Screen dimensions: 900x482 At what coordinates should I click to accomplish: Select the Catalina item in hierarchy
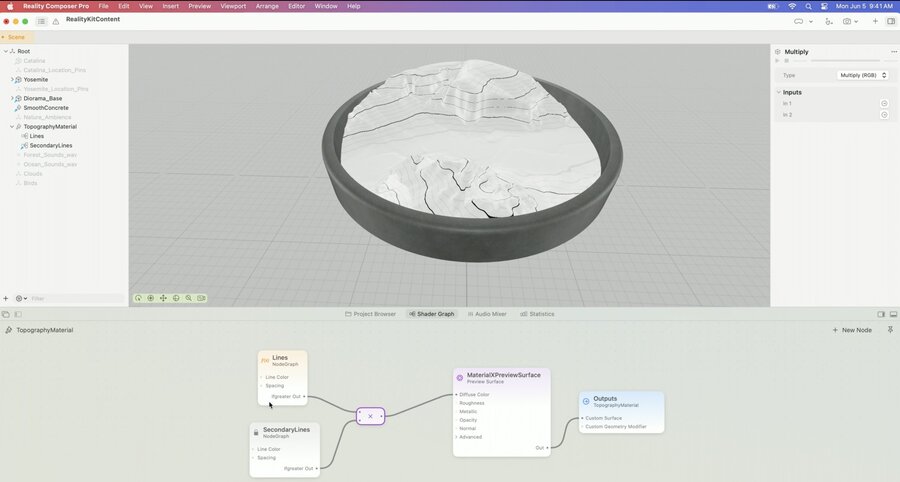point(34,61)
